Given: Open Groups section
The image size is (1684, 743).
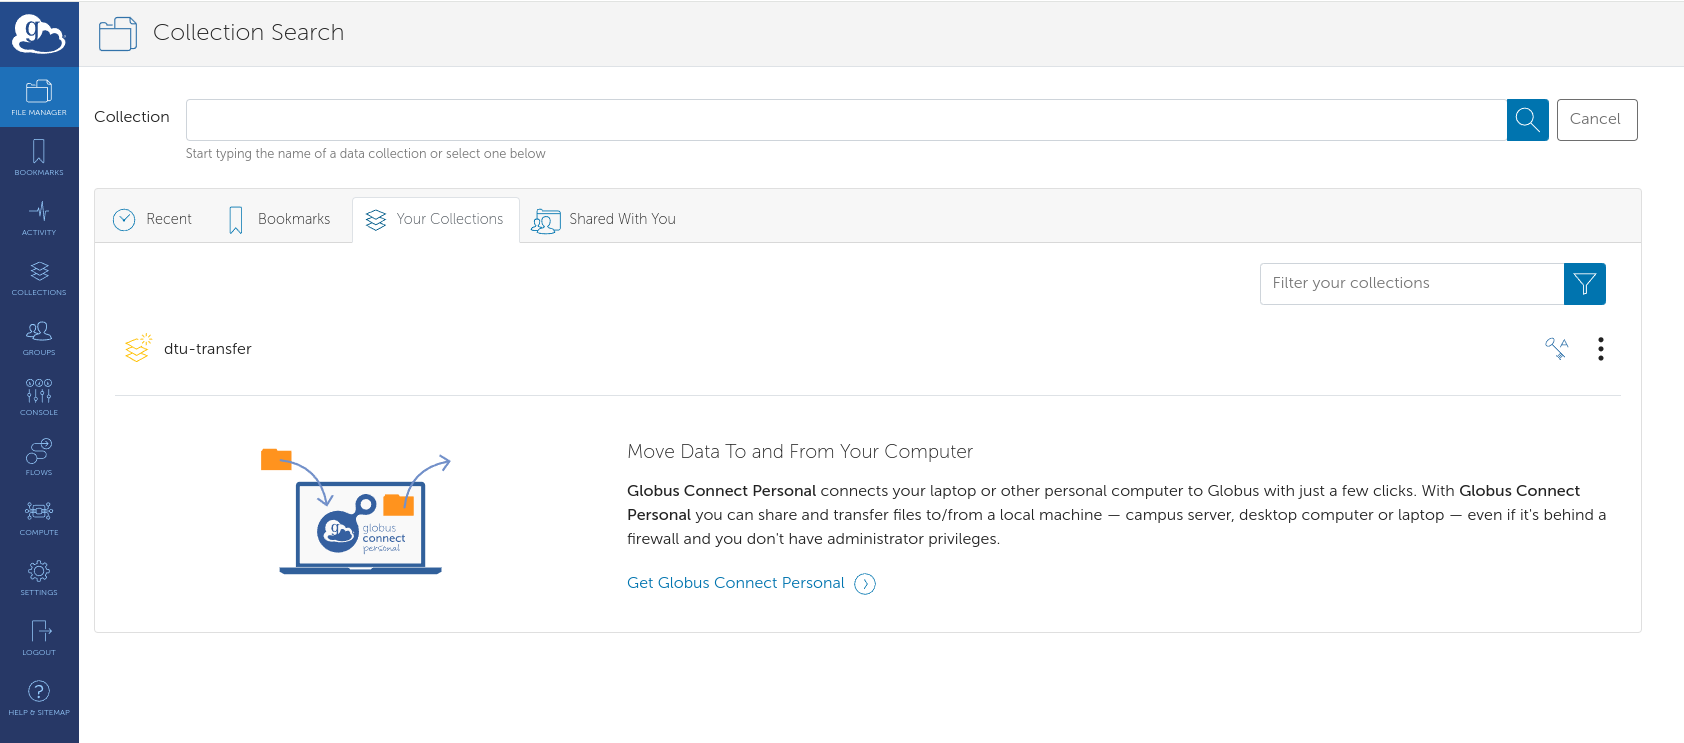Looking at the screenshot, I should point(39,337).
